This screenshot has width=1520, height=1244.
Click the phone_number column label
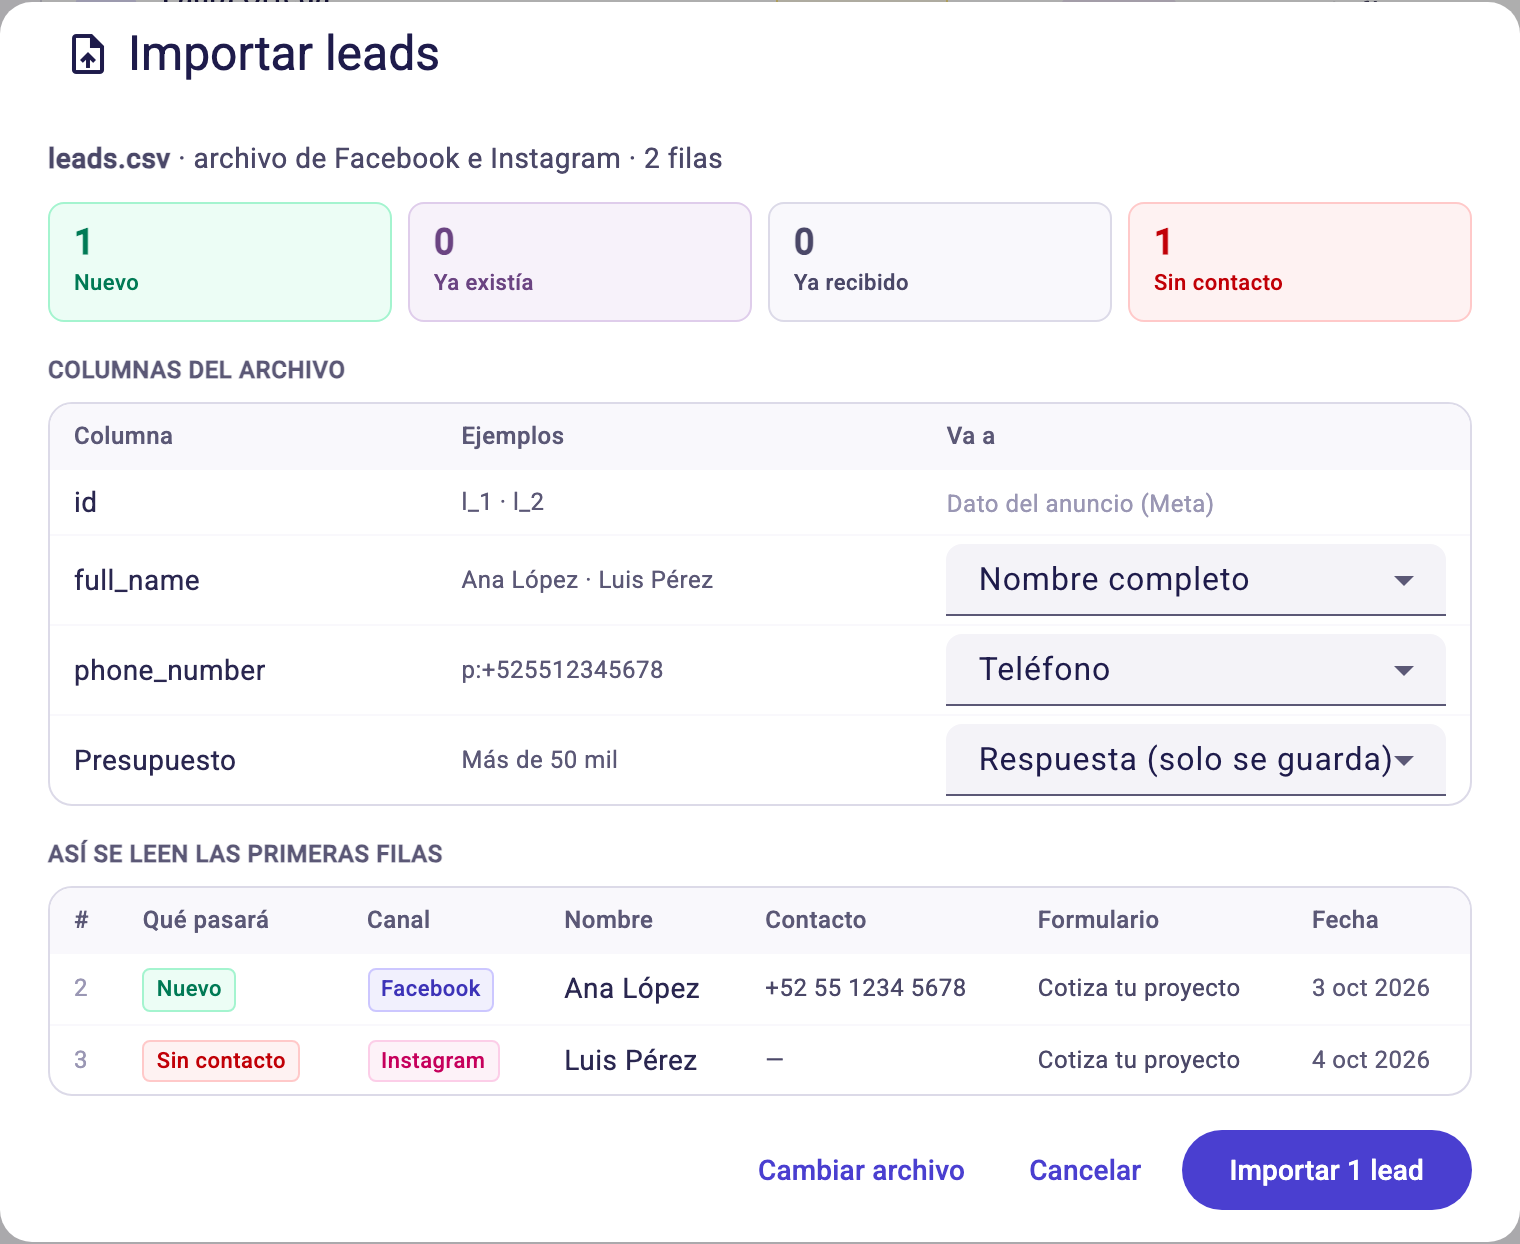(x=170, y=670)
